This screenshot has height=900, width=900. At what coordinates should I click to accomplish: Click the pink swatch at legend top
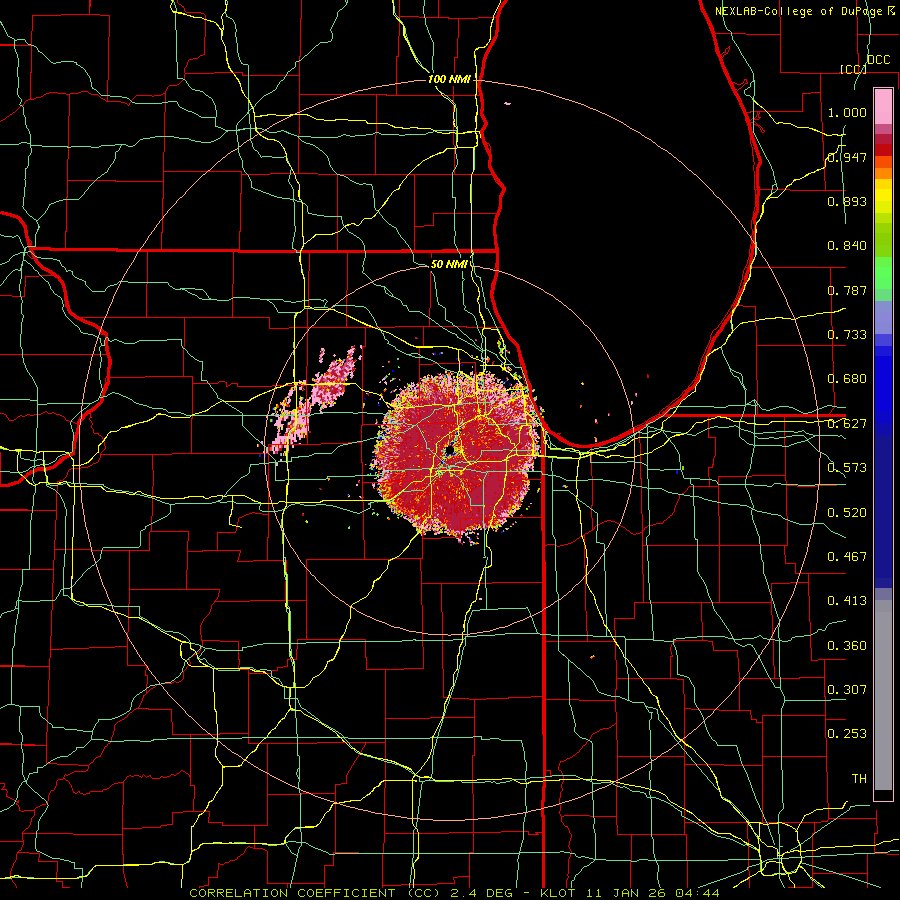click(883, 106)
